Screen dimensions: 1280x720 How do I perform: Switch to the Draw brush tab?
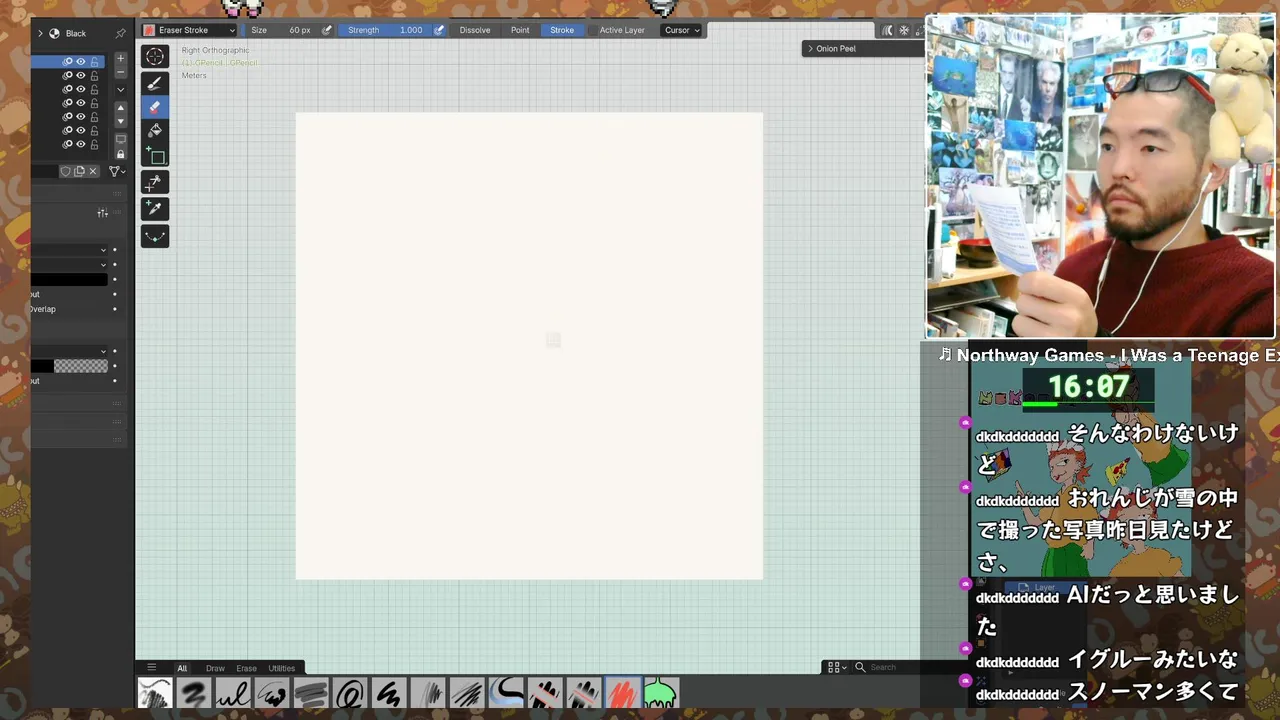215,668
